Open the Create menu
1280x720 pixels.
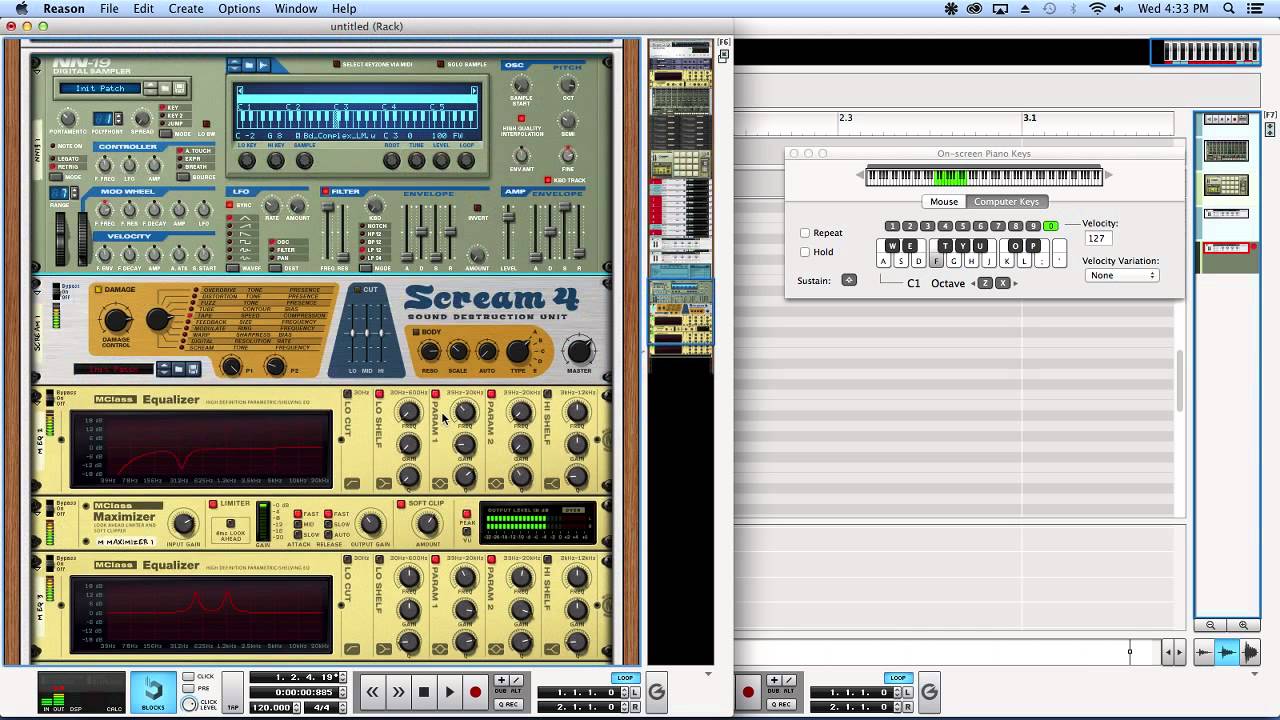coord(186,9)
